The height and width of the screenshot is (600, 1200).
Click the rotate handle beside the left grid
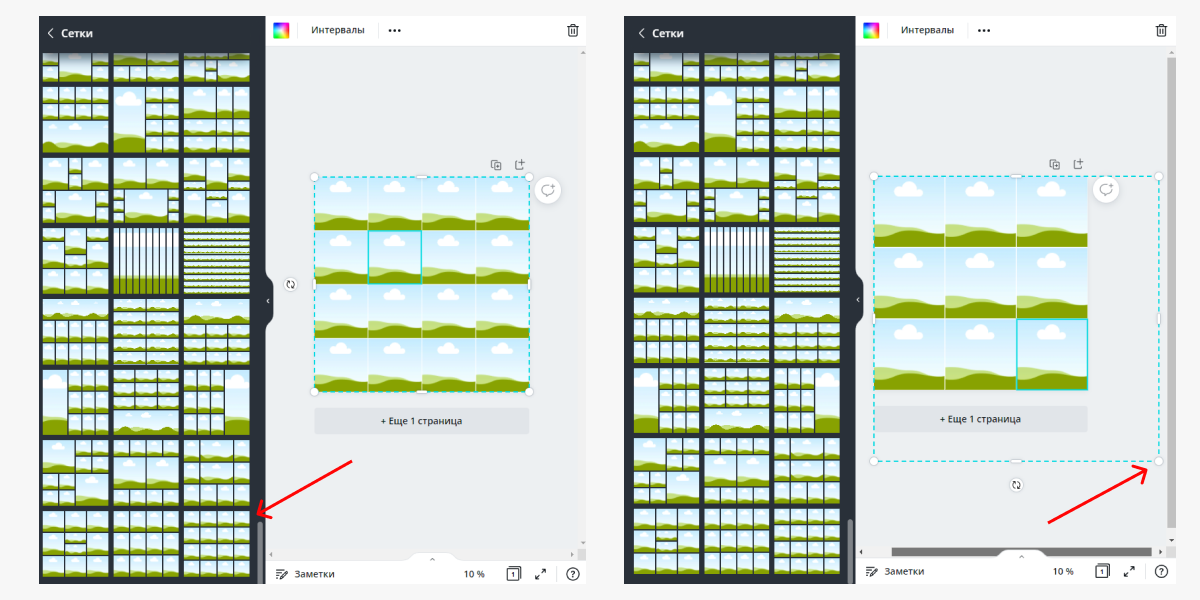[x=291, y=284]
